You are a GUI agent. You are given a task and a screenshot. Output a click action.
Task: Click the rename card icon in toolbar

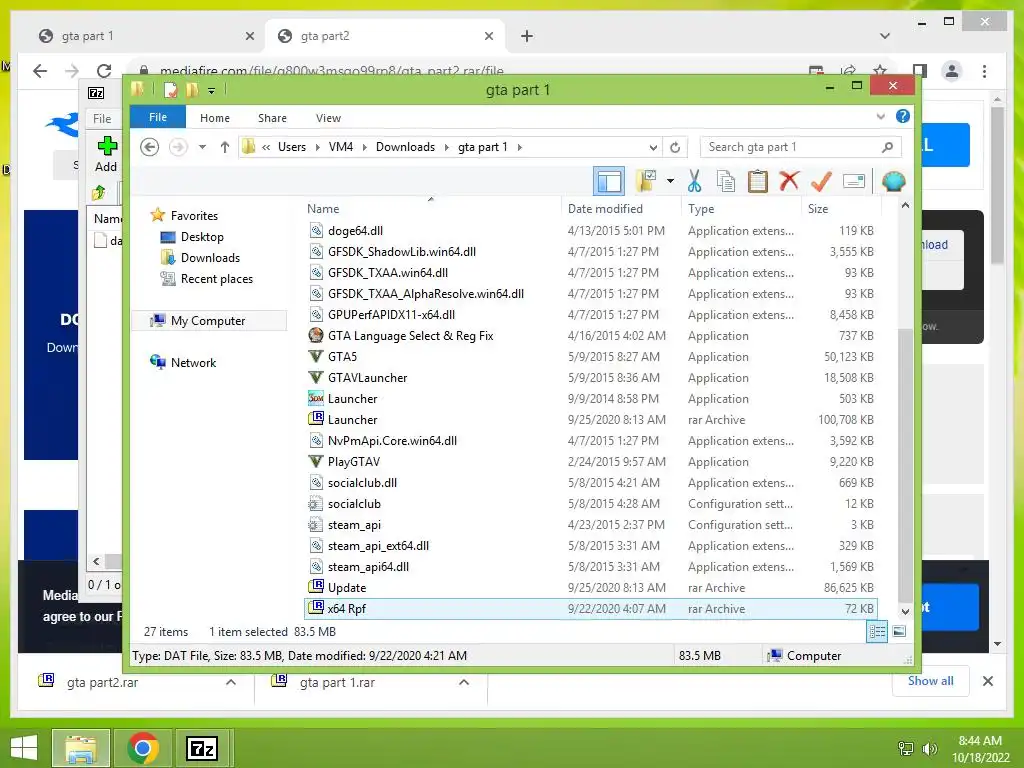tap(854, 181)
